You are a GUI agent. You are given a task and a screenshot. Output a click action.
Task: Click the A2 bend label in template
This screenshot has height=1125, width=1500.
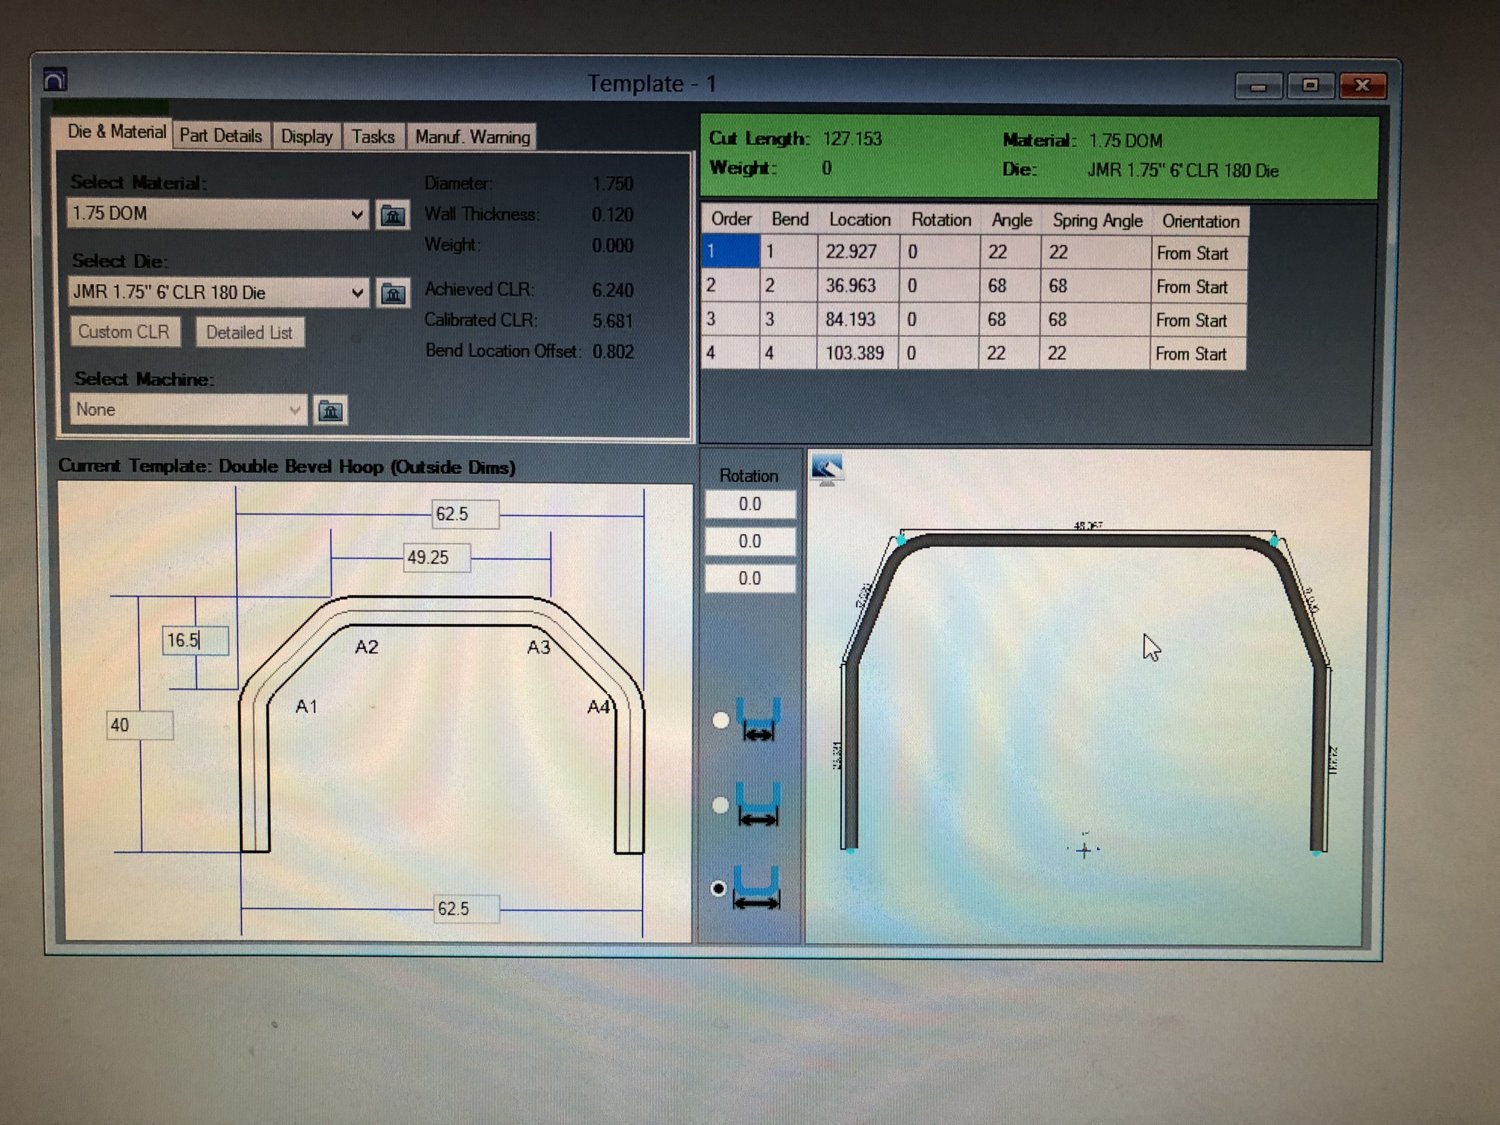[367, 647]
